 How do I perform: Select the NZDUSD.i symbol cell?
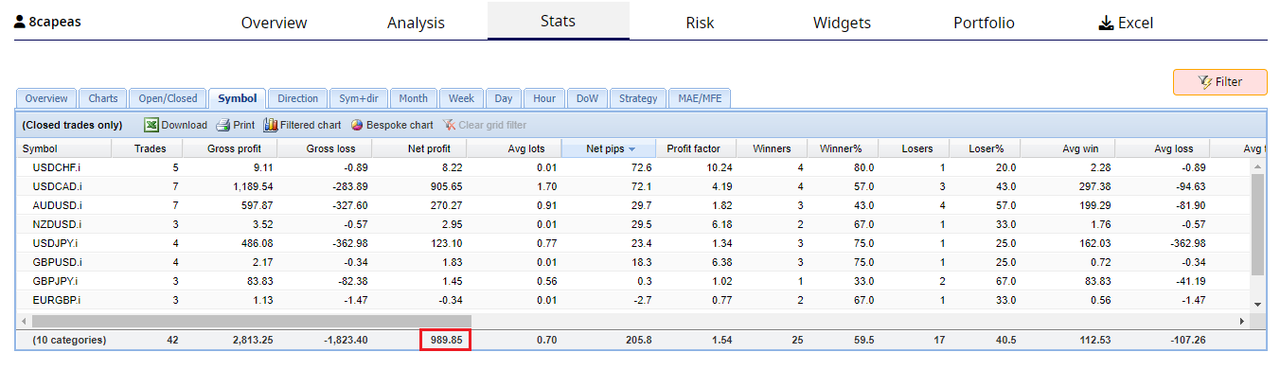click(57, 224)
